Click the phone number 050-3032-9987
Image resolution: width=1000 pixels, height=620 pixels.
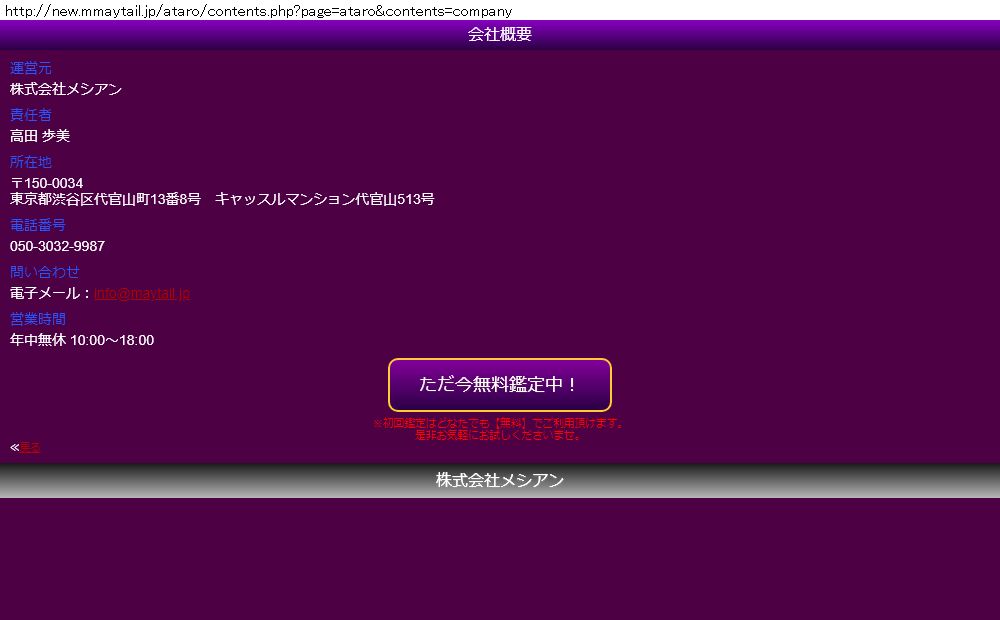point(57,246)
